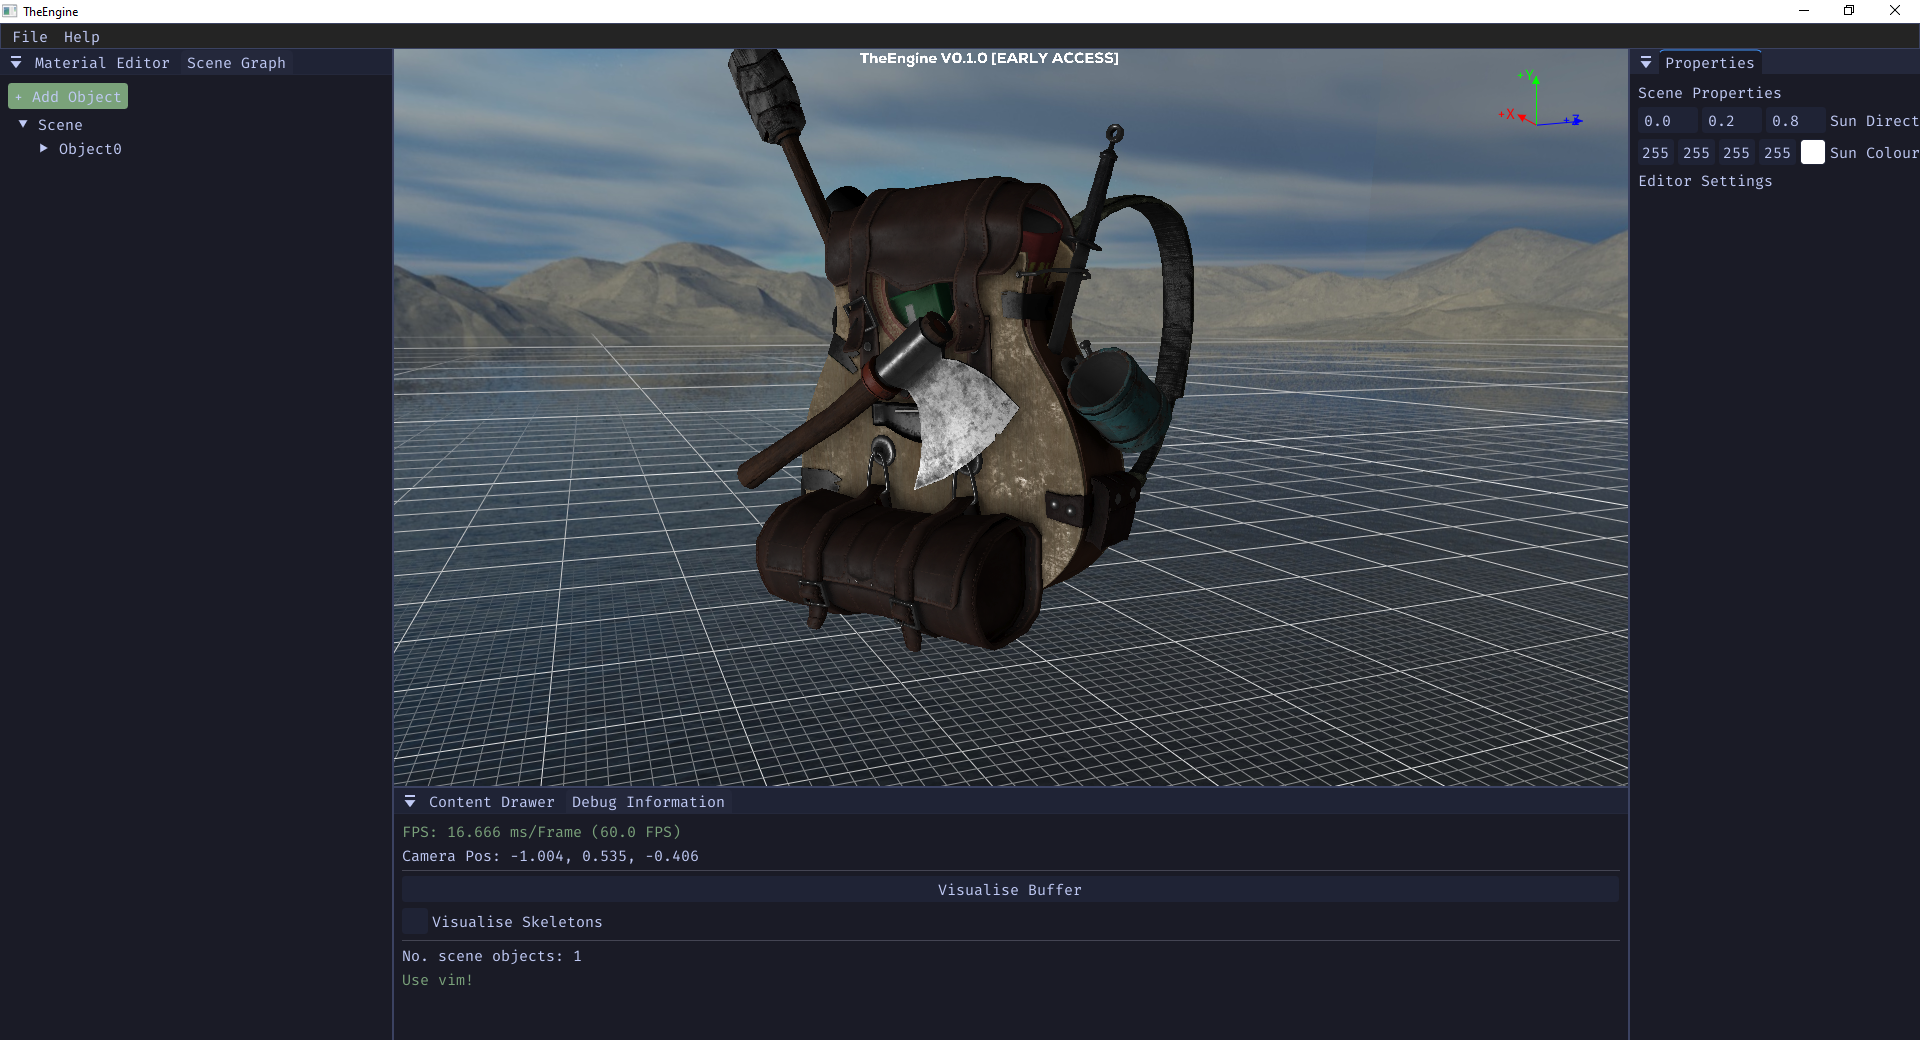
Task: Switch to the Content Drawer tab
Action: tap(491, 802)
